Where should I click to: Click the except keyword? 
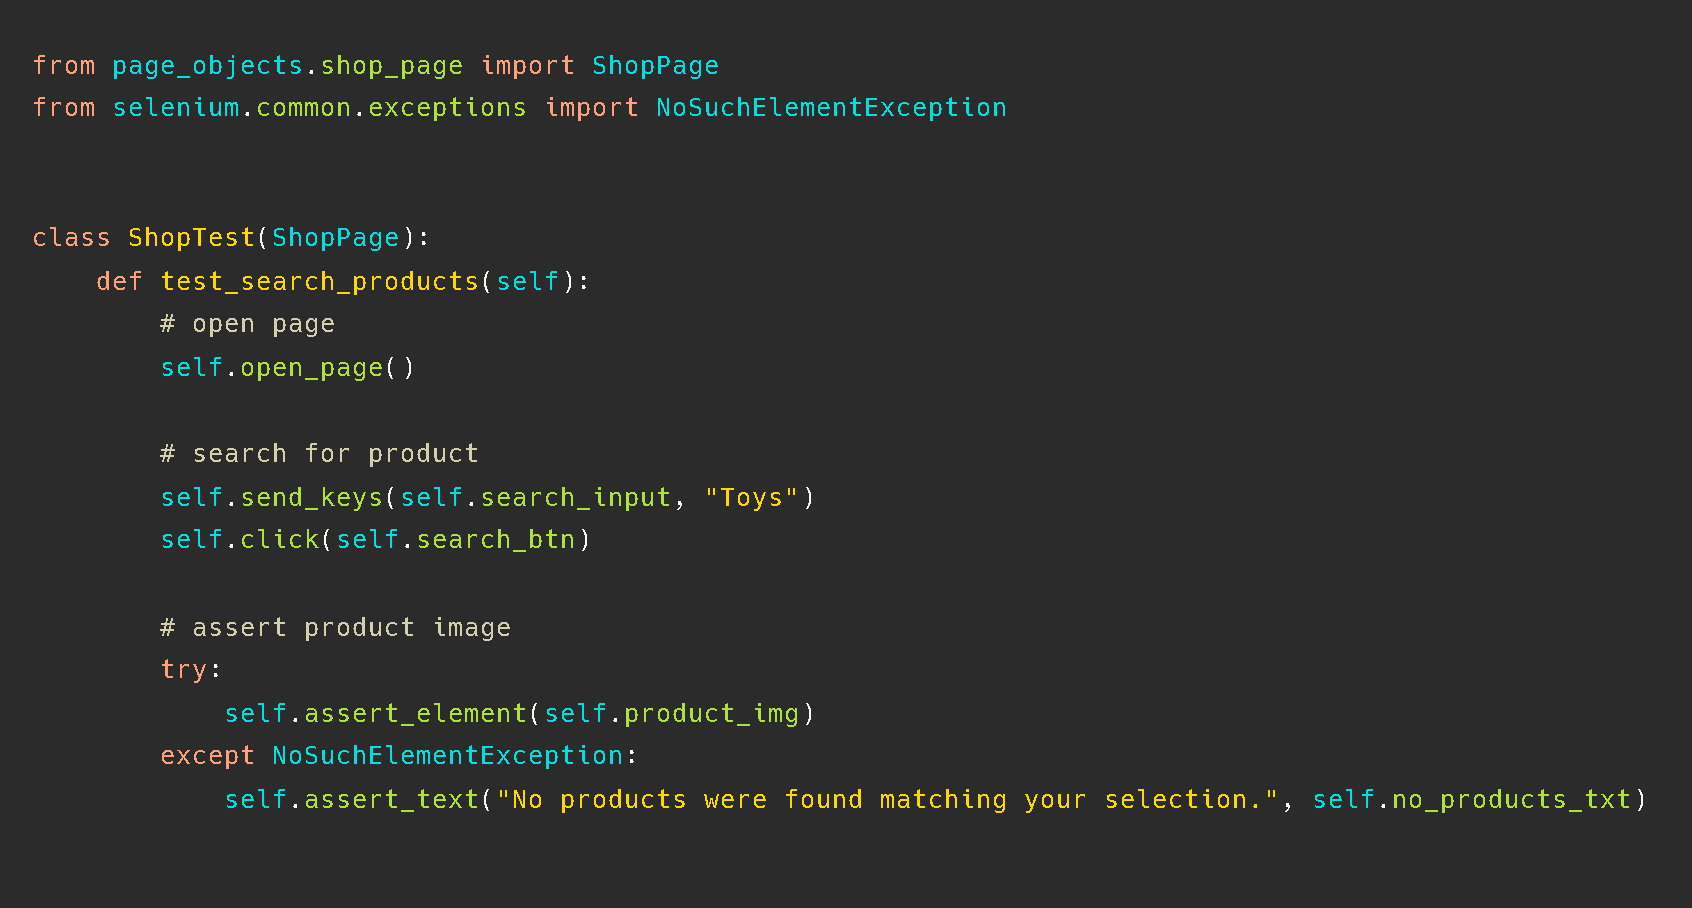(x=207, y=756)
